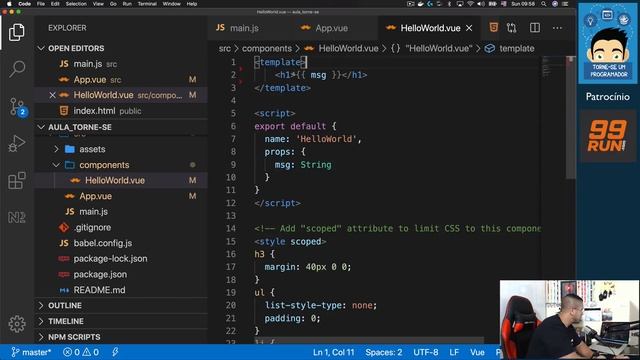Open the Help menu
640x360 pixels.
[191, 4]
